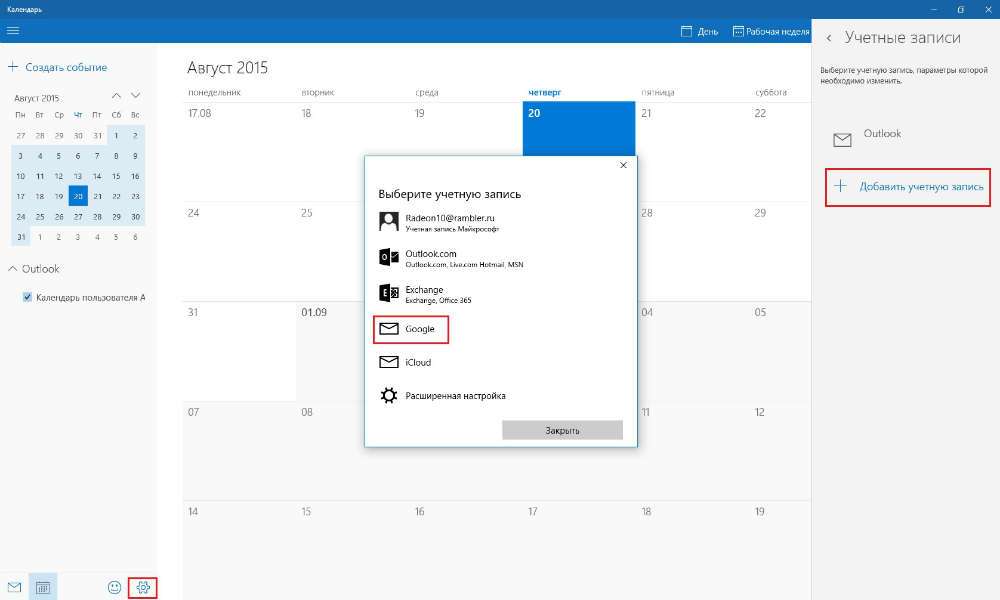Go to next month in mini calendar
Screen dimensions: 1000x600
click(135, 96)
